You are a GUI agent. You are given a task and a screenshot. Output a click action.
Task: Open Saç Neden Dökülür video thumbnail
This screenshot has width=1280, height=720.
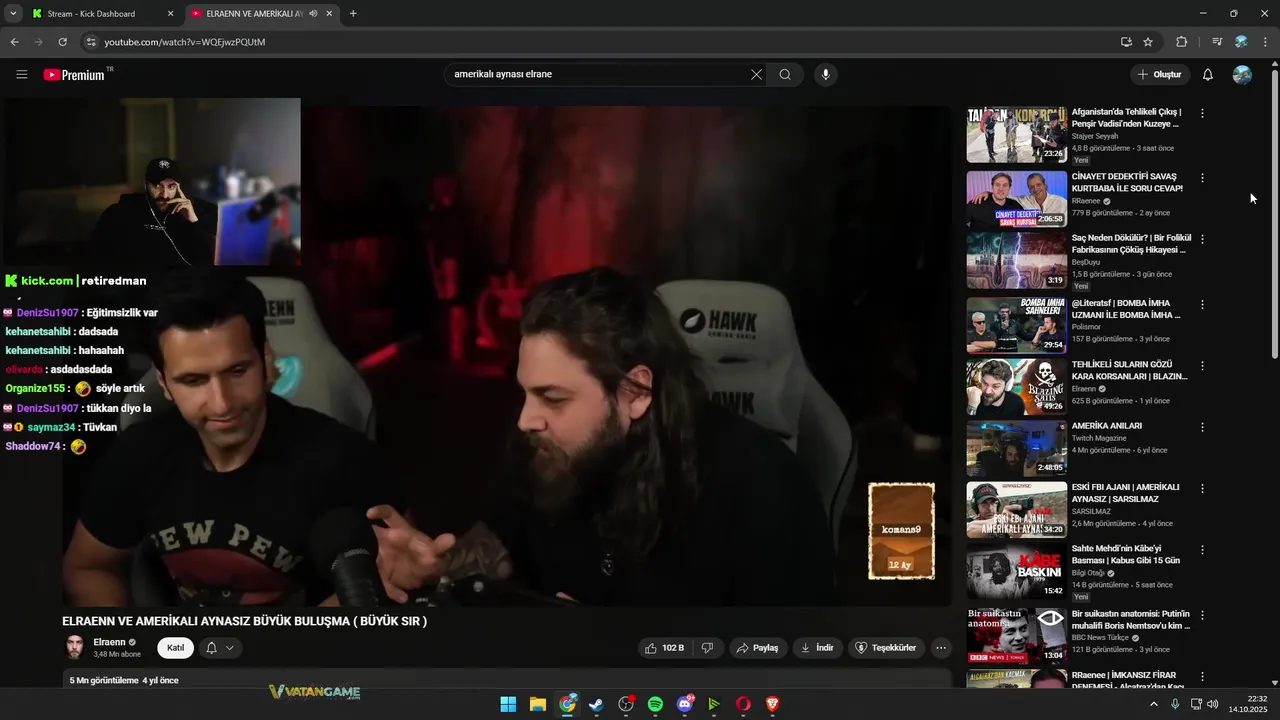1016,260
